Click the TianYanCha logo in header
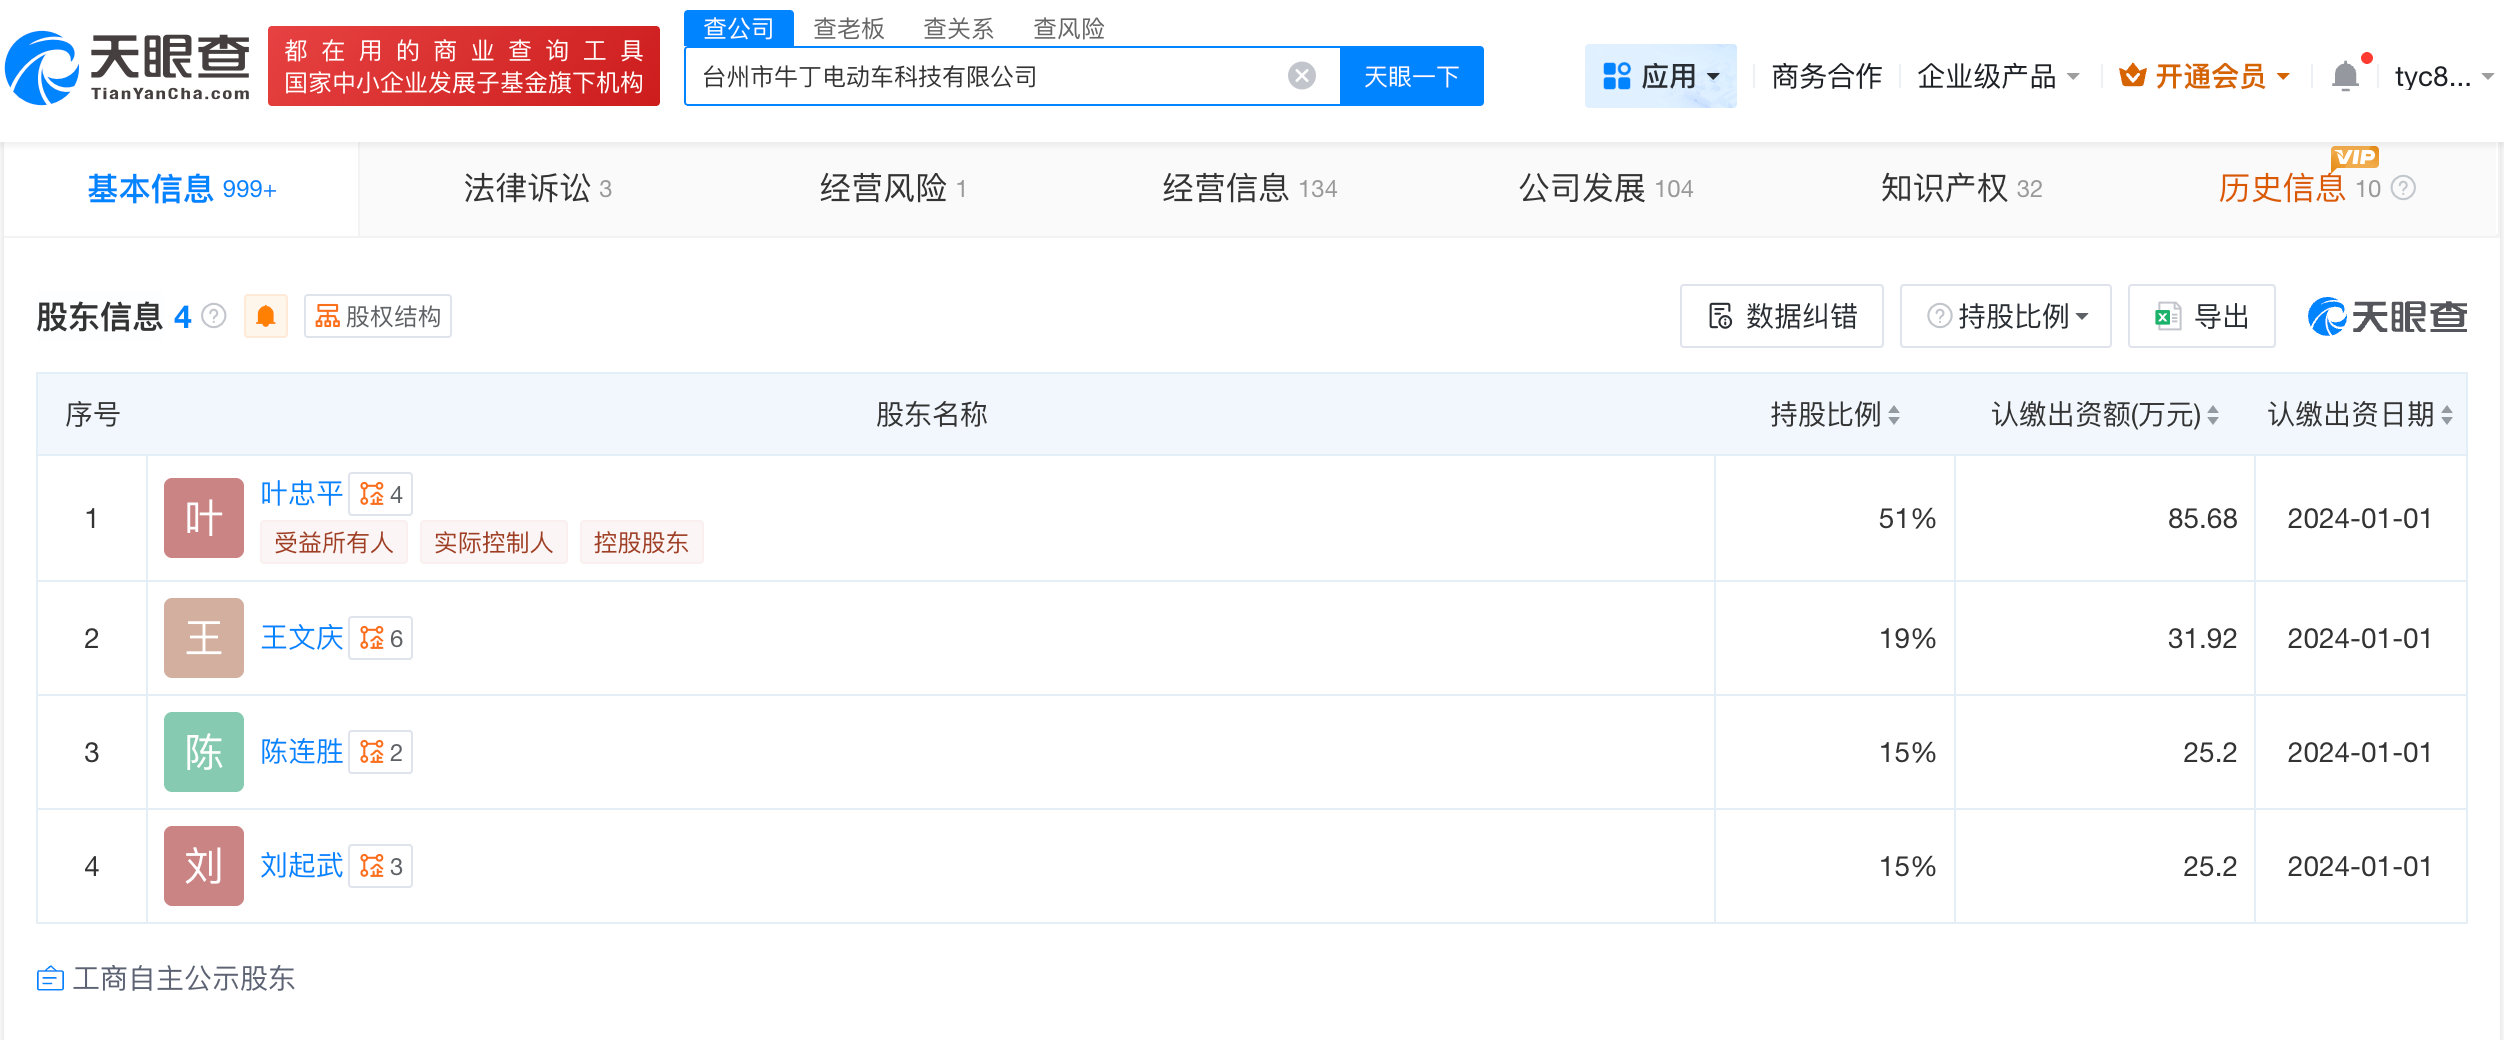 tap(128, 67)
